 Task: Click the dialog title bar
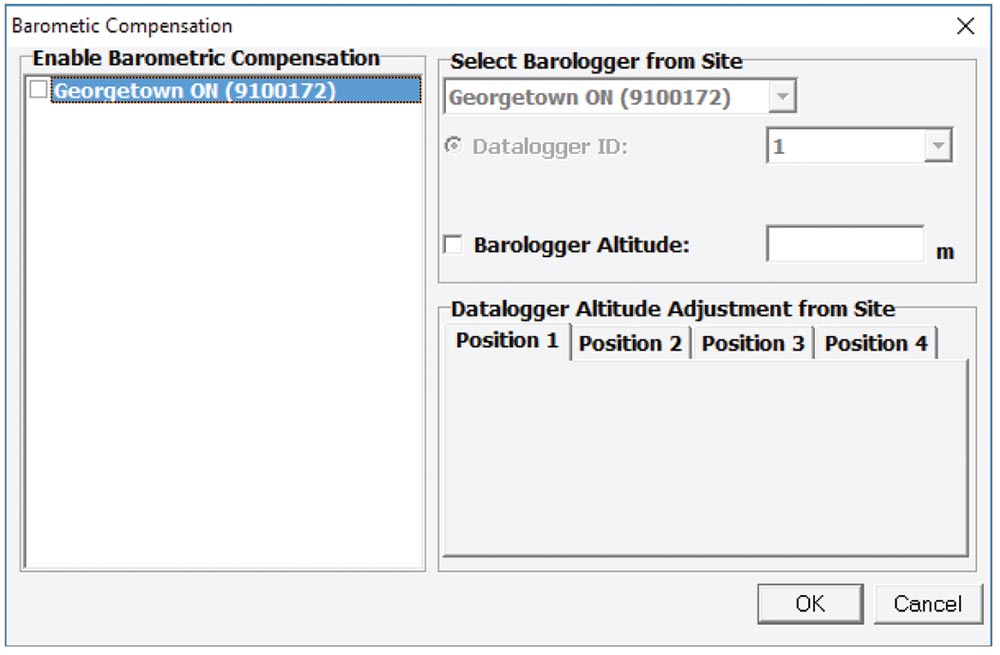pyautogui.click(x=400, y=24)
